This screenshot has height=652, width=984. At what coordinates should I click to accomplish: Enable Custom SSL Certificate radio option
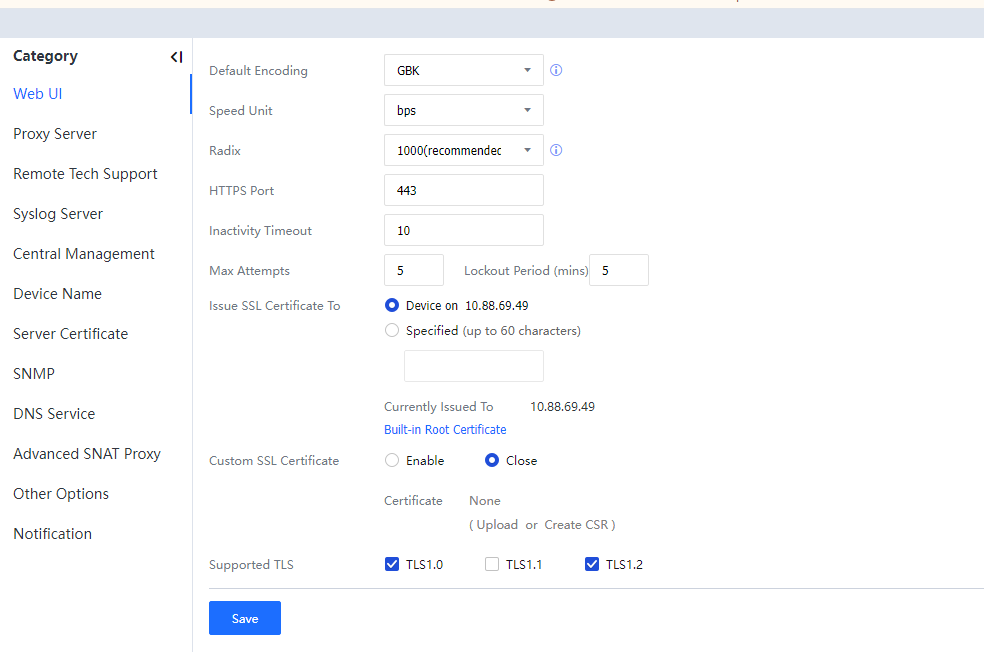coord(392,460)
